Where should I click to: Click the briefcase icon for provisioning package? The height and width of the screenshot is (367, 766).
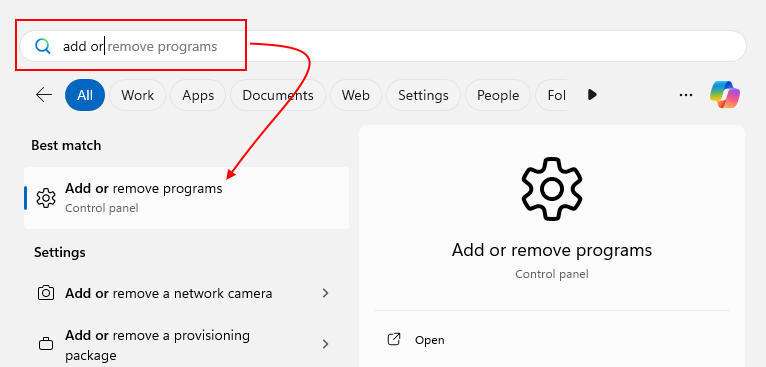tap(46, 344)
